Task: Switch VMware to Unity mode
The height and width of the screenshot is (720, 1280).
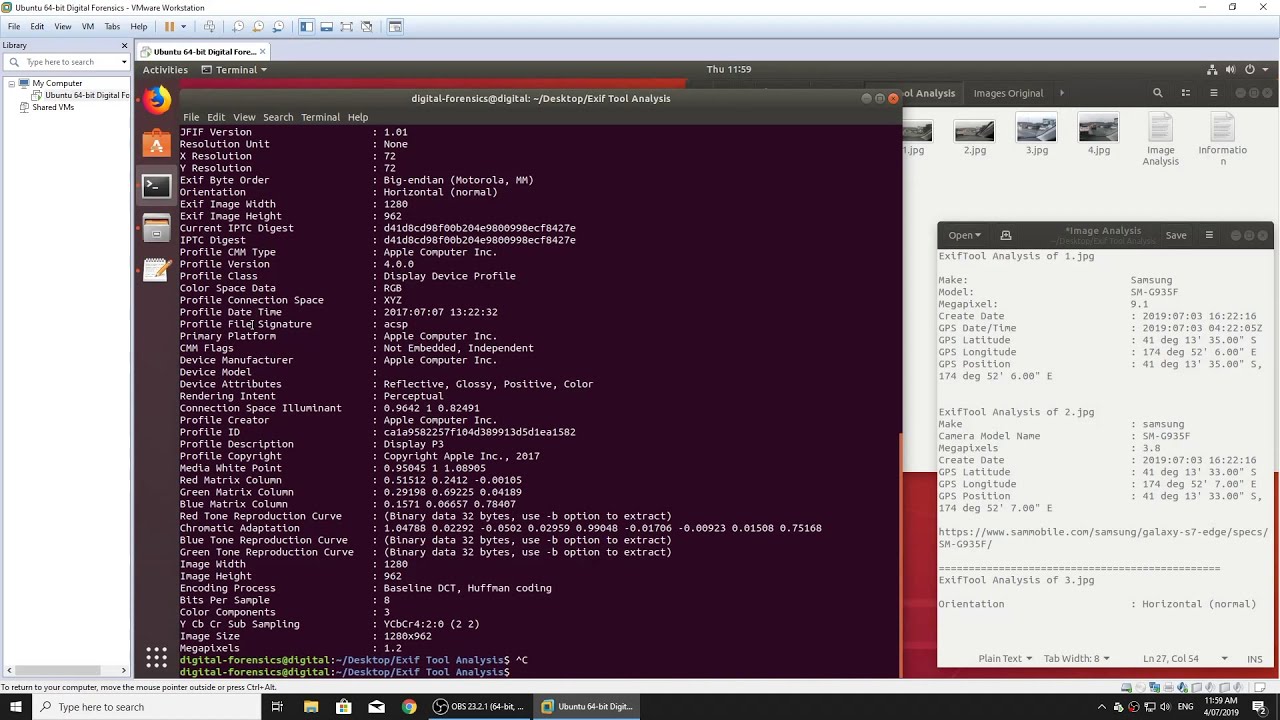Action: click(366, 27)
